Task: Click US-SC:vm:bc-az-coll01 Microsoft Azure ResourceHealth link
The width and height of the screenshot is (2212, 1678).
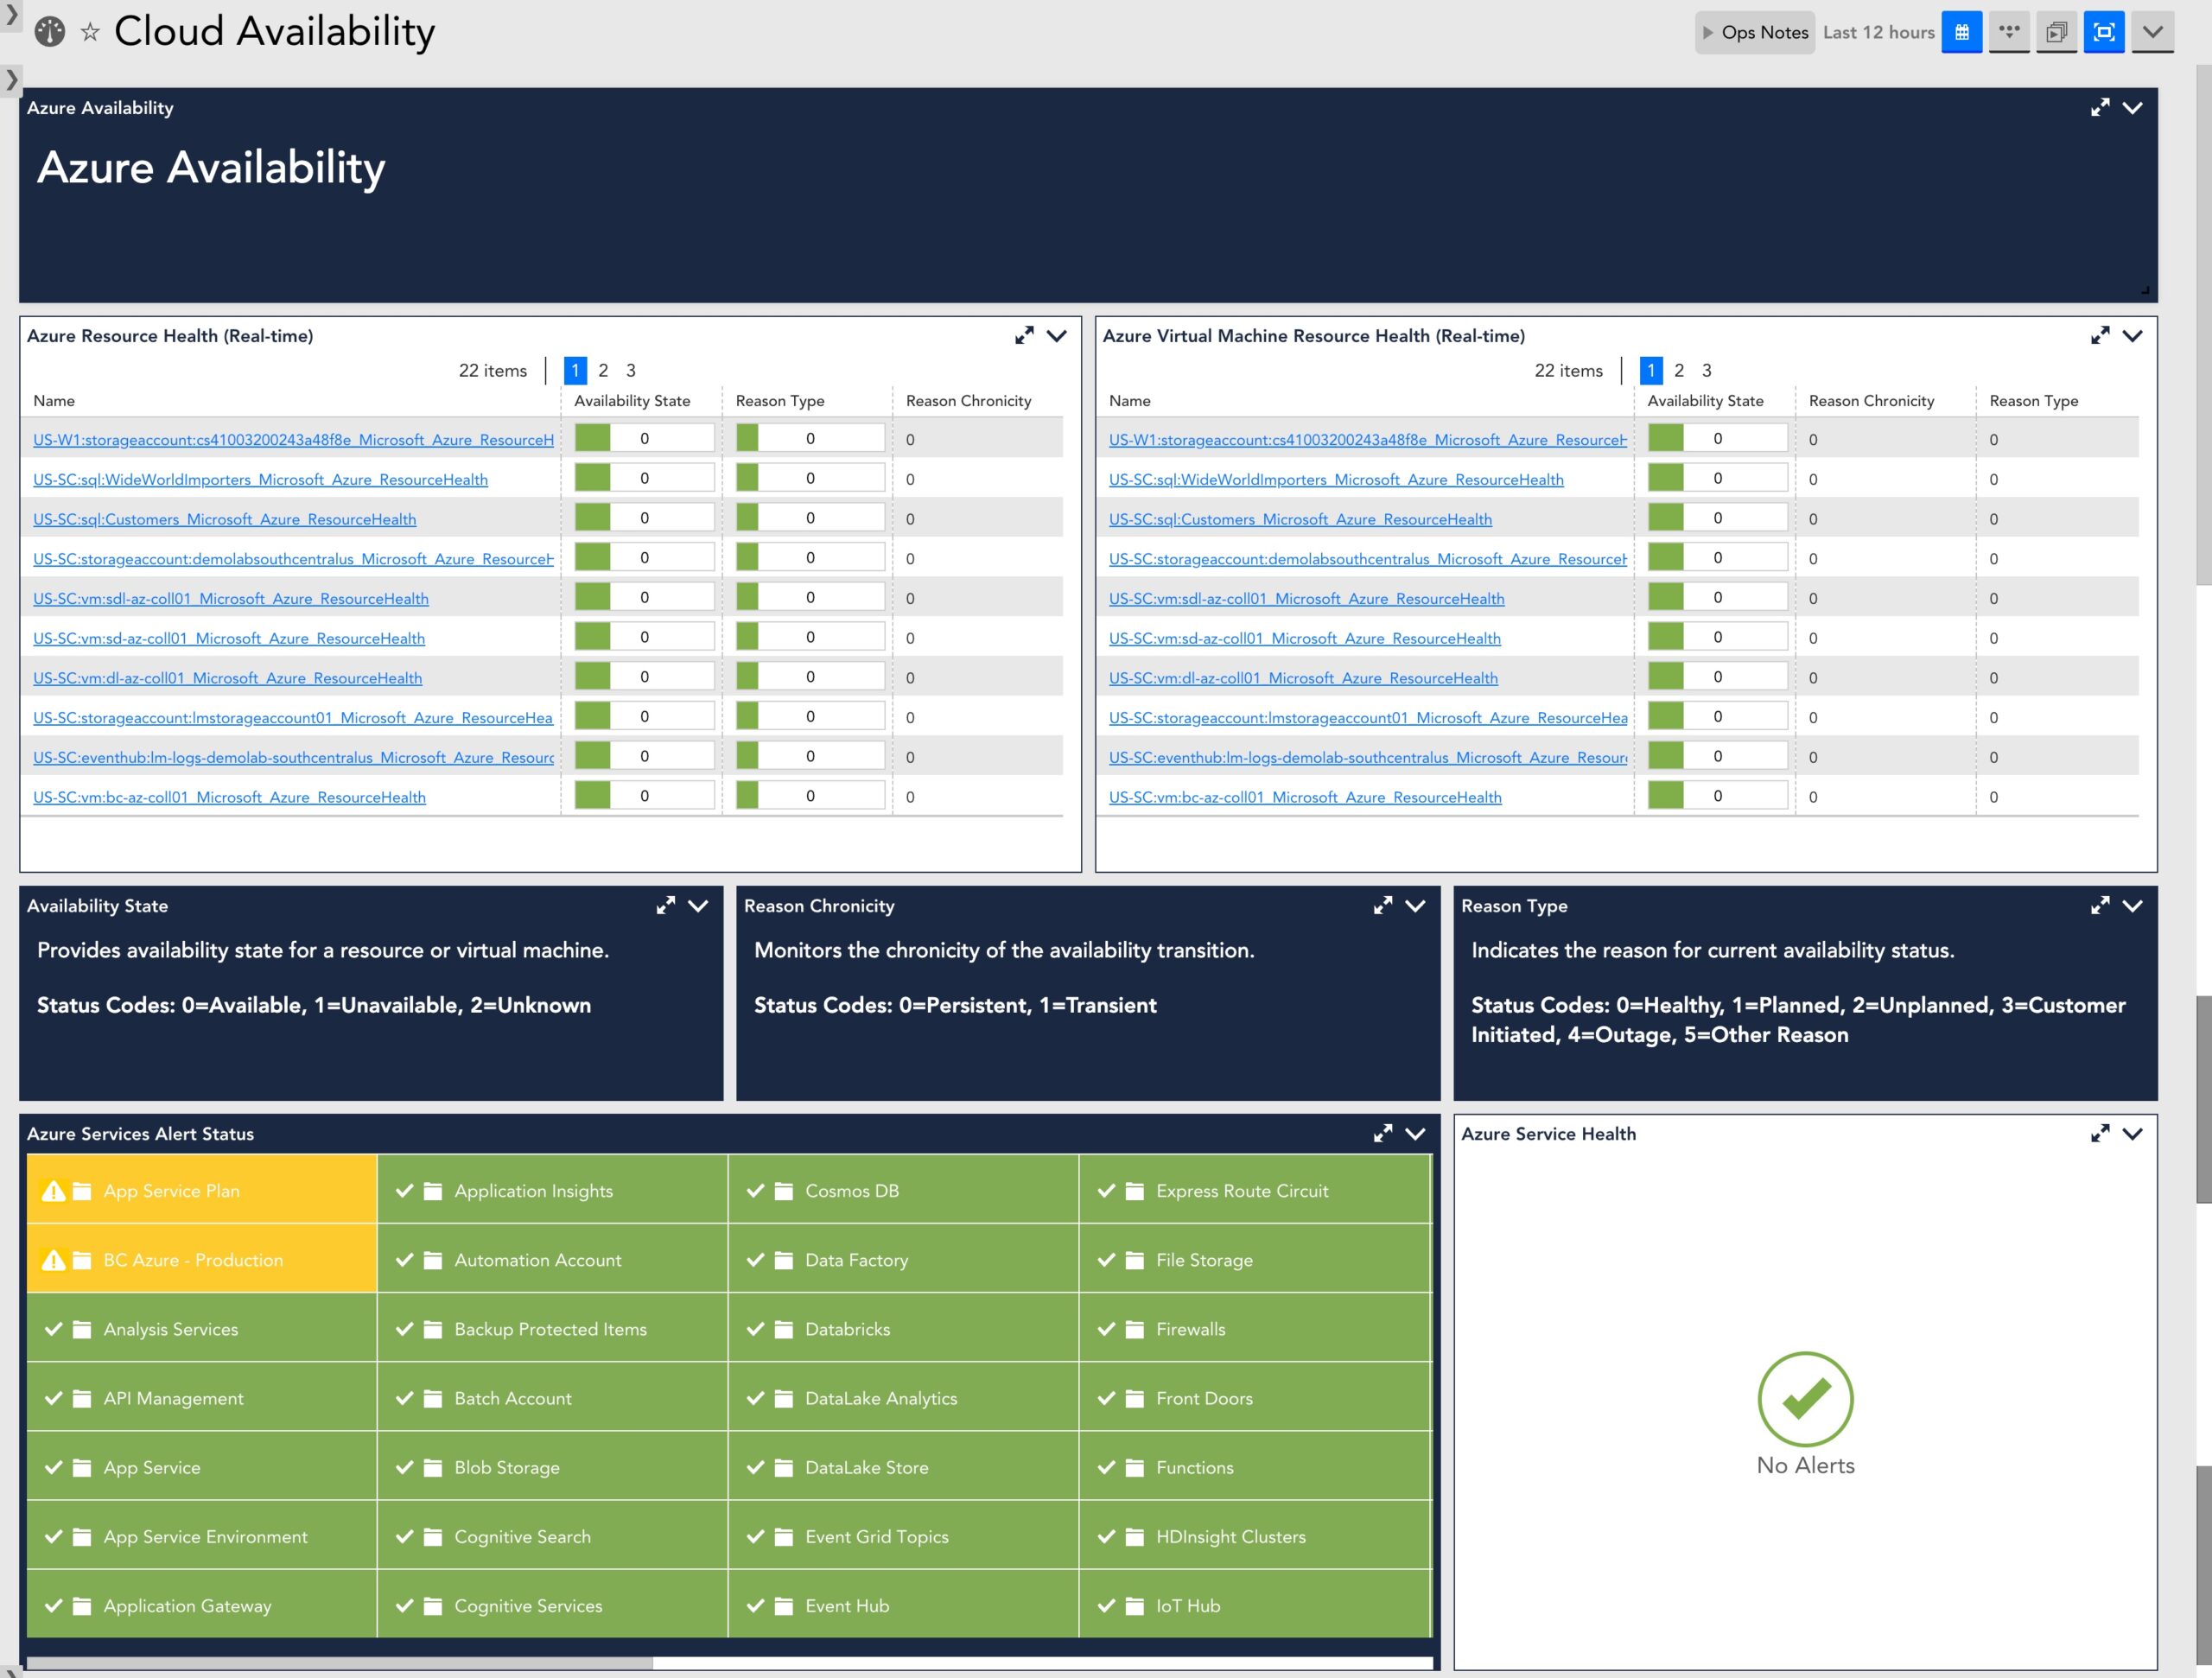Action: pyautogui.click(x=229, y=797)
